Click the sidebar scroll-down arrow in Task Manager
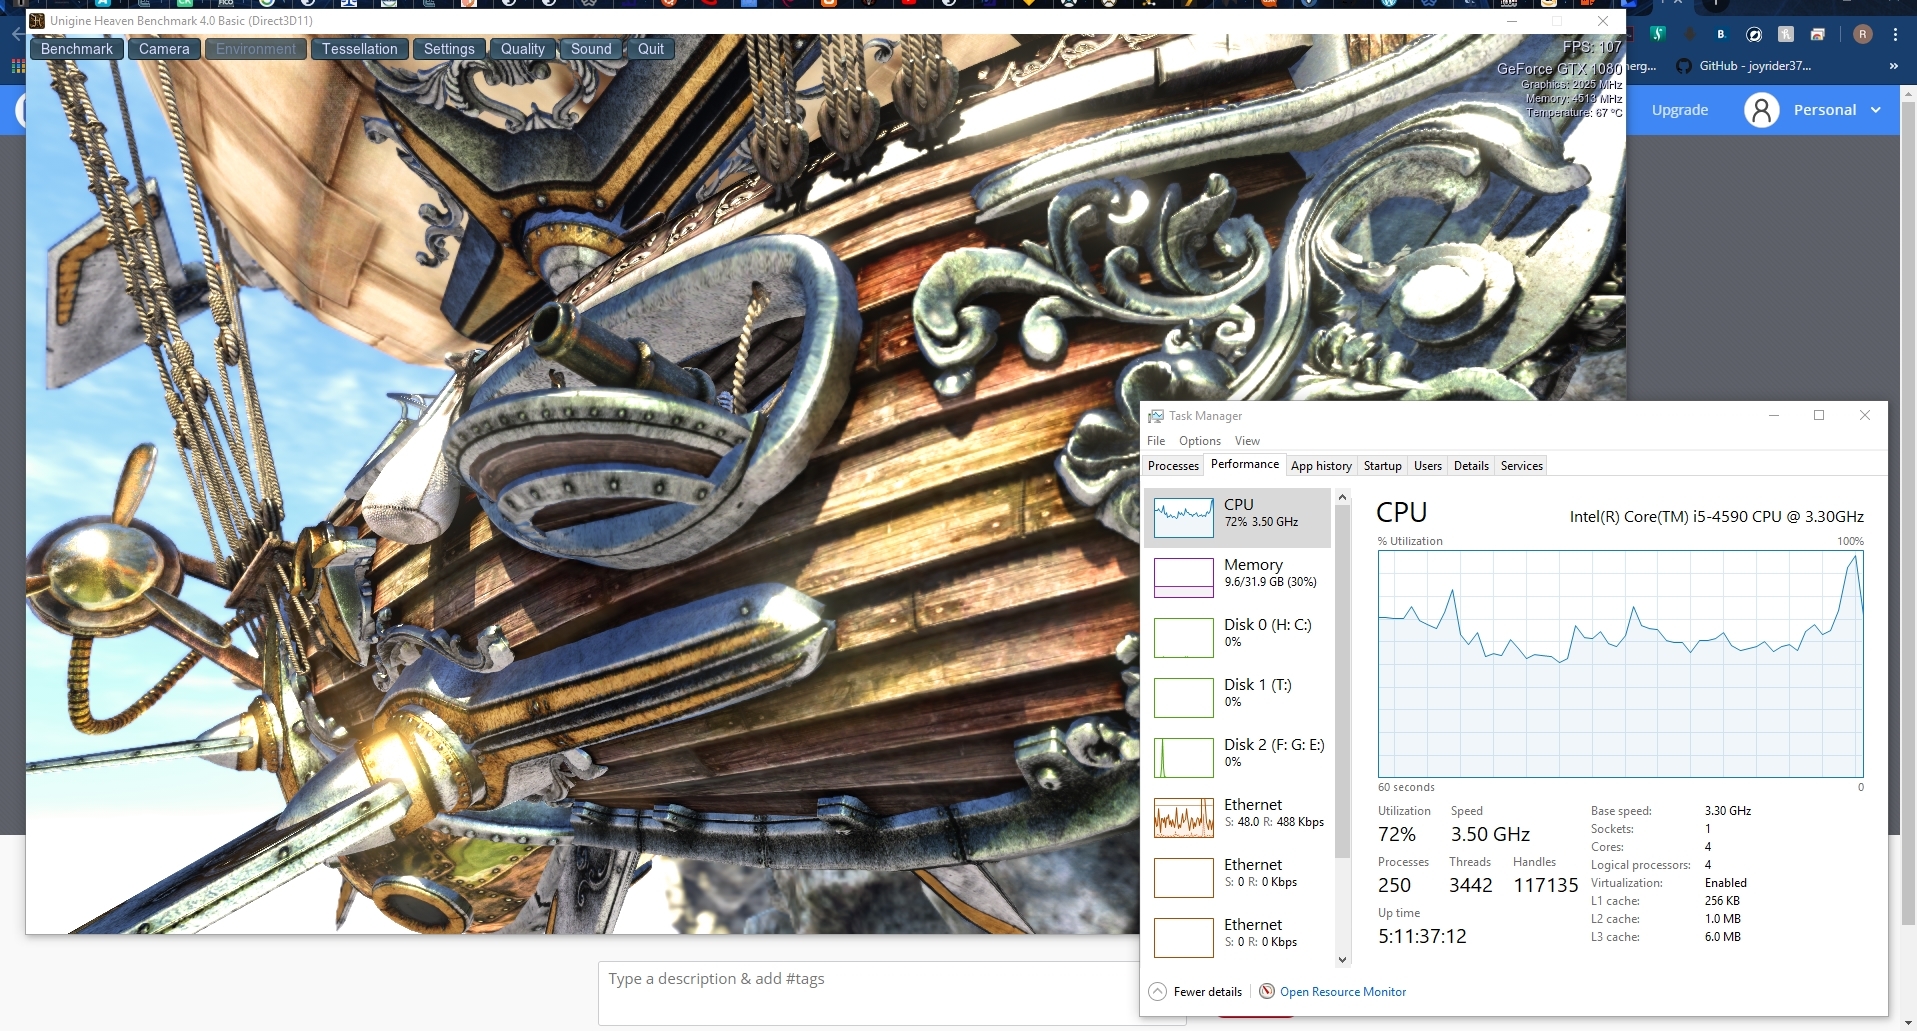1917x1031 pixels. click(1342, 959)
